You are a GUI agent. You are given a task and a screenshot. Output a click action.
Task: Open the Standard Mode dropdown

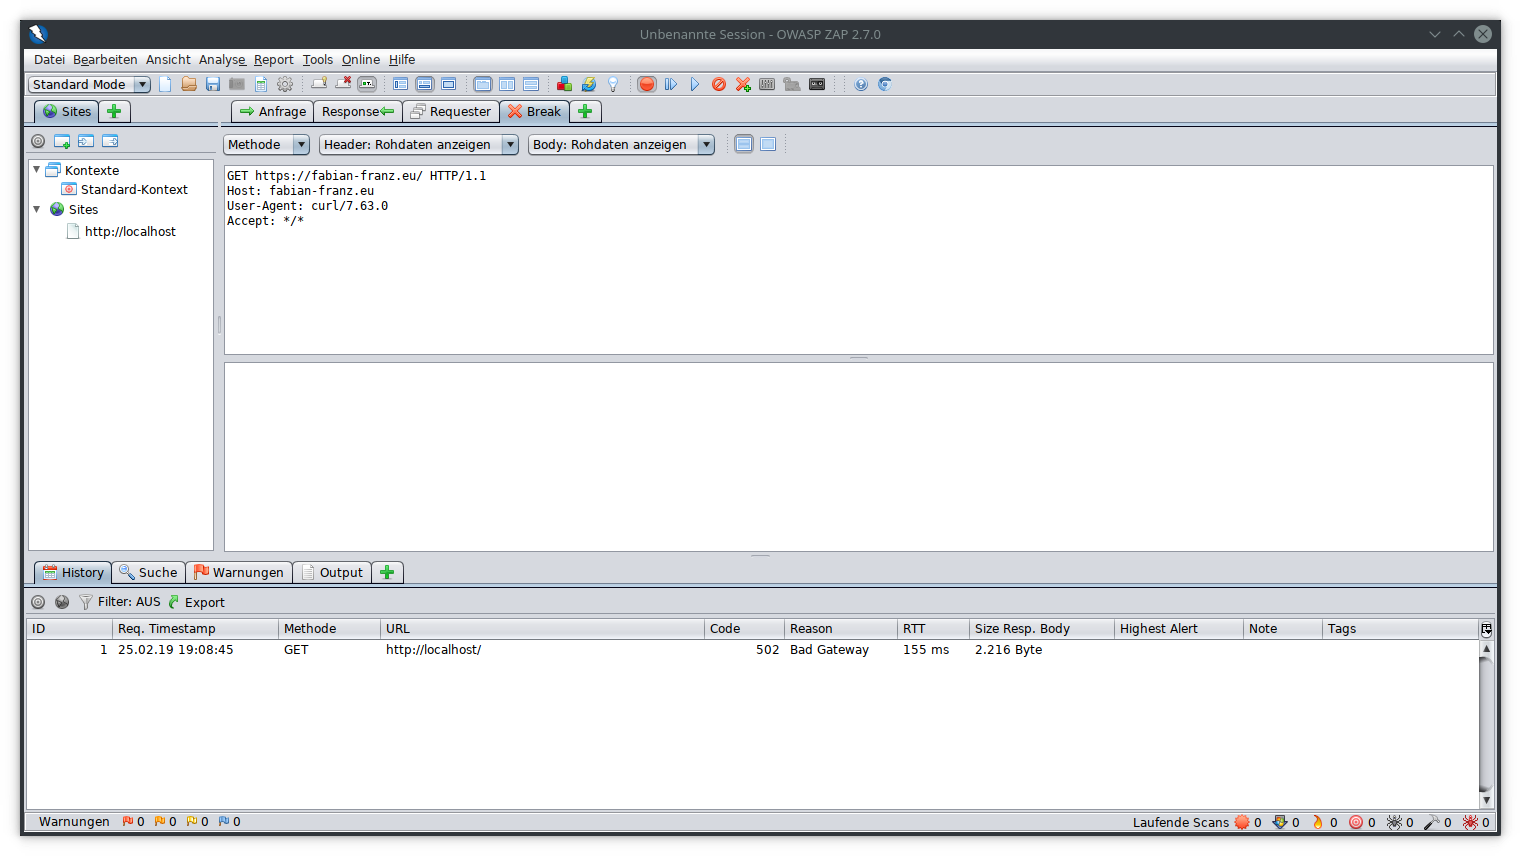click(x=89, y=85)
